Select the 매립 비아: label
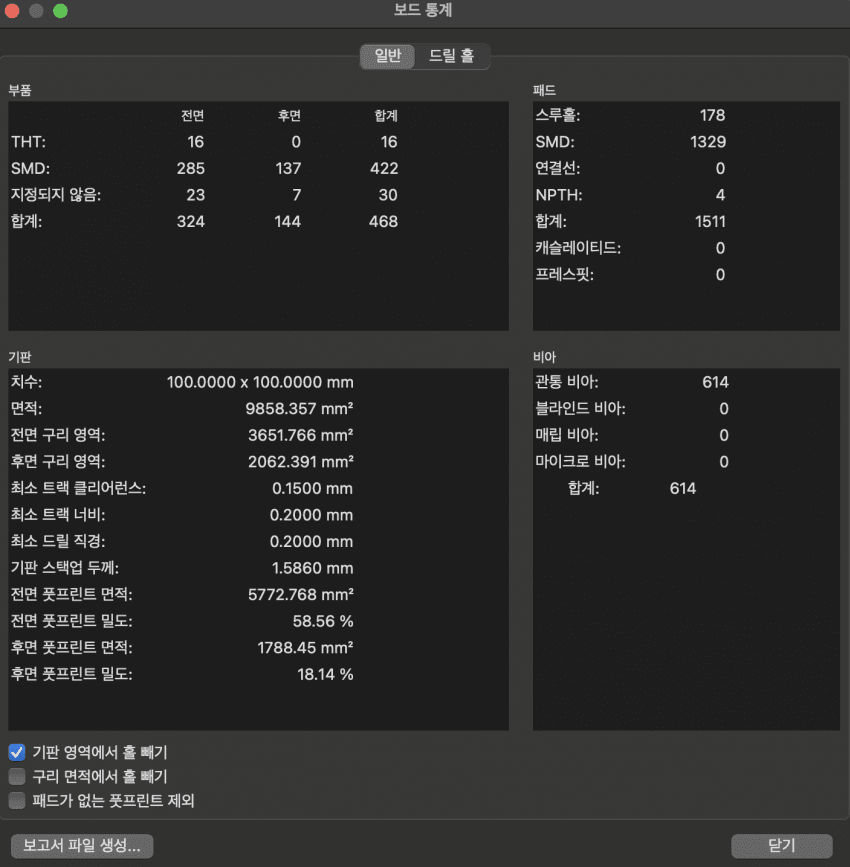The image size is (850, 867). coord(566,435)
